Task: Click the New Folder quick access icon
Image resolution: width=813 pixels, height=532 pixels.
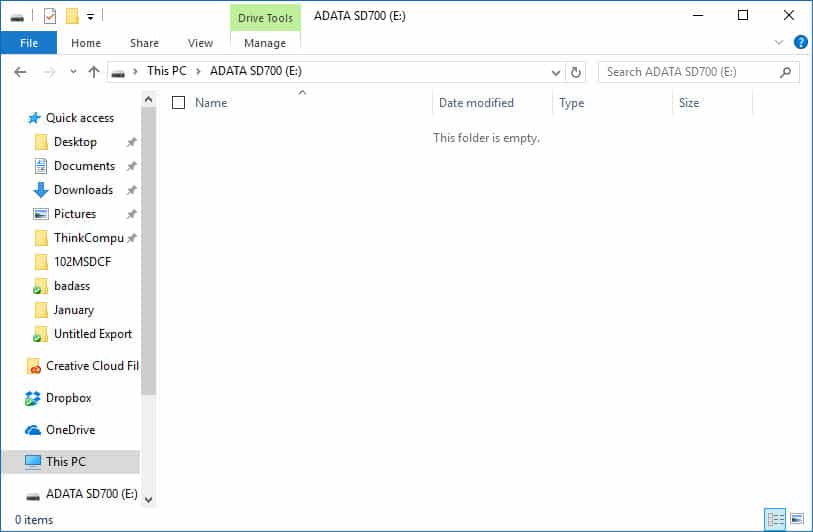Action: [72, 17]
